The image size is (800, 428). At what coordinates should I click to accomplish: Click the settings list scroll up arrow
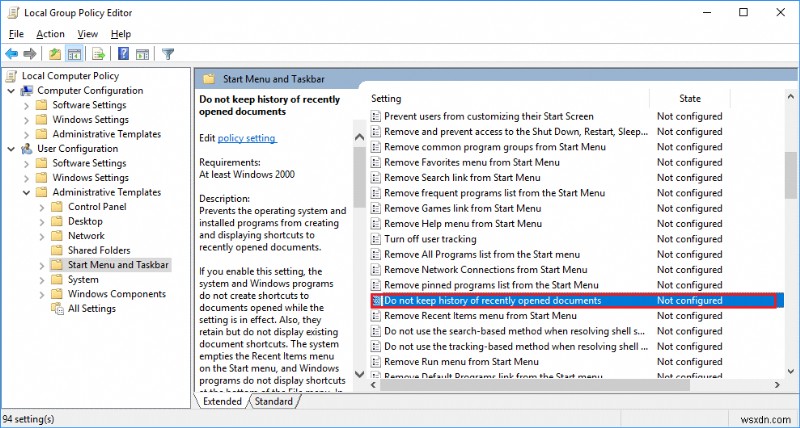click(x=790, y=96)
